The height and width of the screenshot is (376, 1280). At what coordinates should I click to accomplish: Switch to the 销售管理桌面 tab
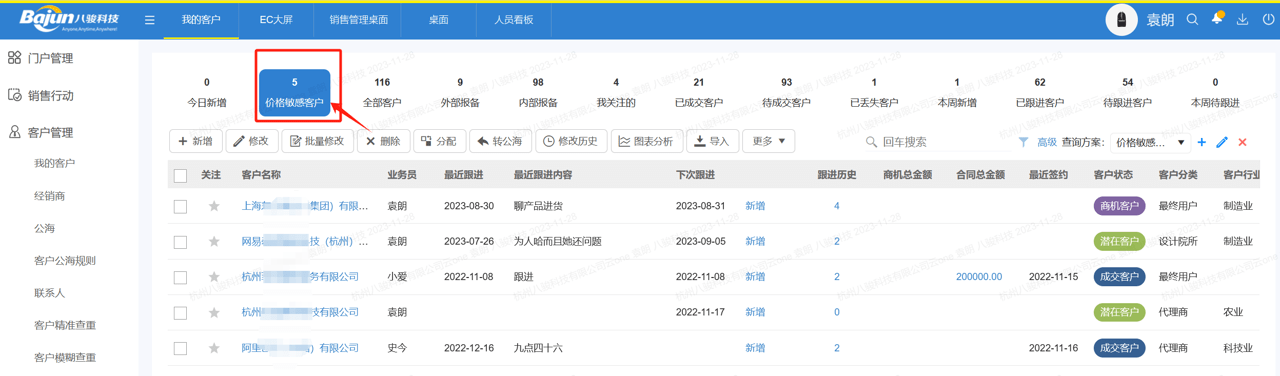pos(358,20)
